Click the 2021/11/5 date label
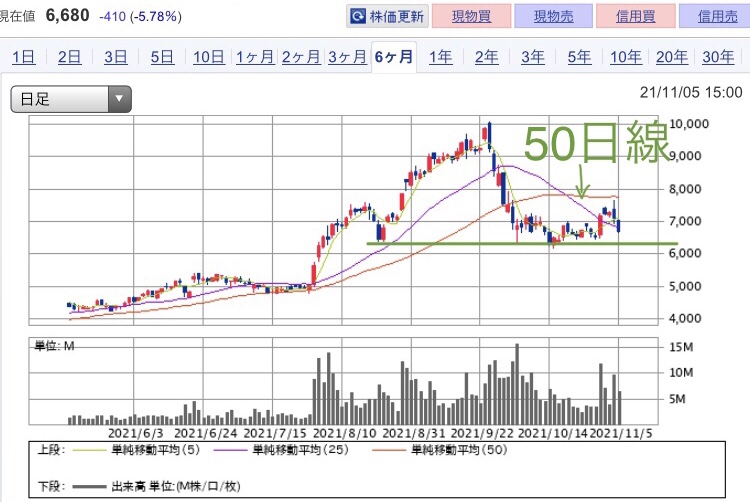This screenshot has width=750, height=502. (621, 434)
